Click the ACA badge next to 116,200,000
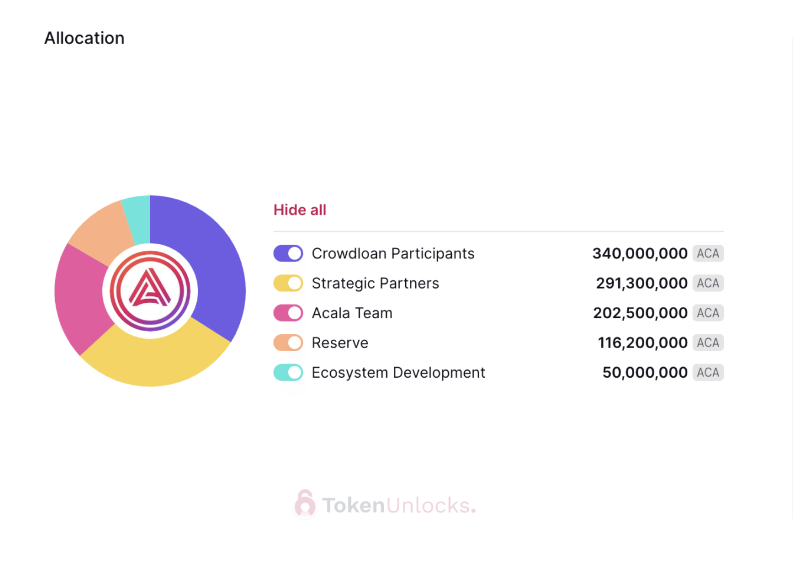Viewport: 793px width, 562px height. coord(708,343)
